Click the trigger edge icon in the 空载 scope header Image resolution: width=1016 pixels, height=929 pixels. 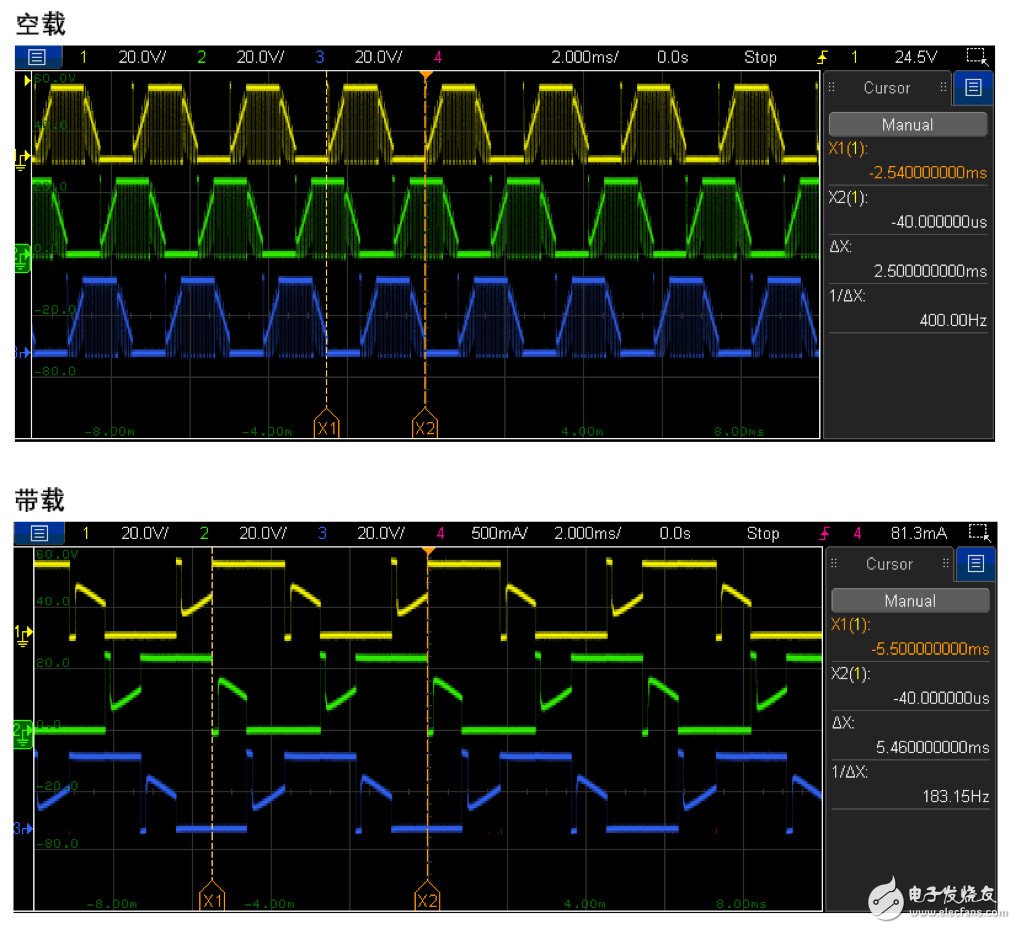pos(822,57)
